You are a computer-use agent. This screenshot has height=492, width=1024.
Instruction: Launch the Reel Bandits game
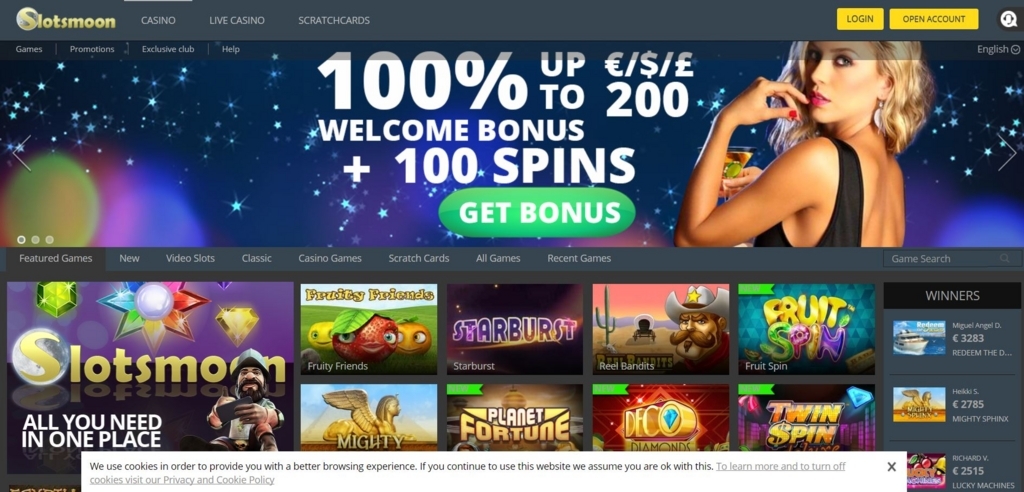click(661, 329)
